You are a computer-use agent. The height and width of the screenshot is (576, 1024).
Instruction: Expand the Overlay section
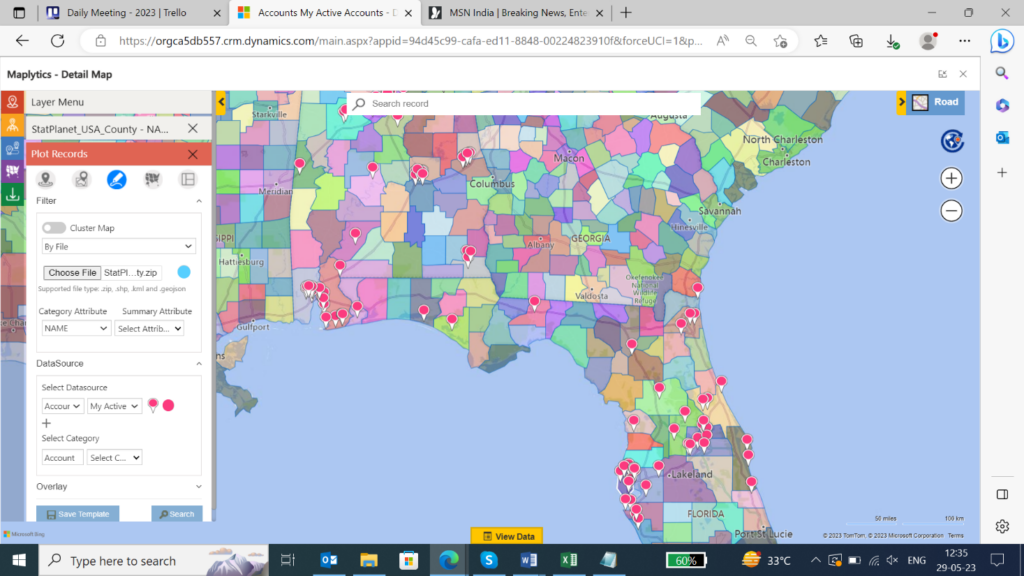(x=198, y=487)
